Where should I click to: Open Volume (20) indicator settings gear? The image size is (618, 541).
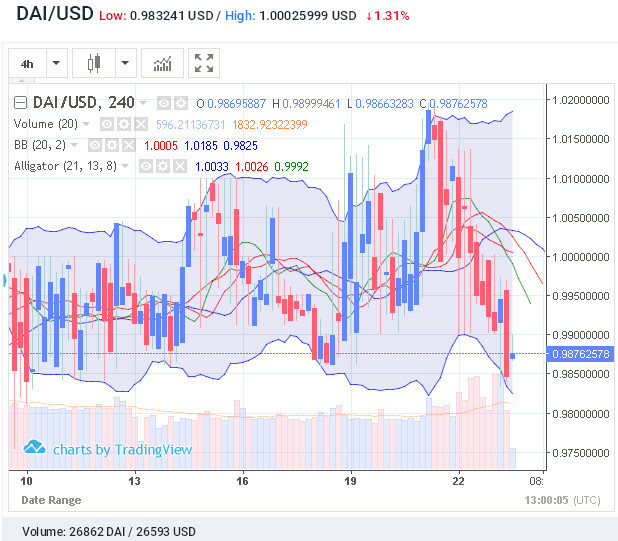point(124,125)
